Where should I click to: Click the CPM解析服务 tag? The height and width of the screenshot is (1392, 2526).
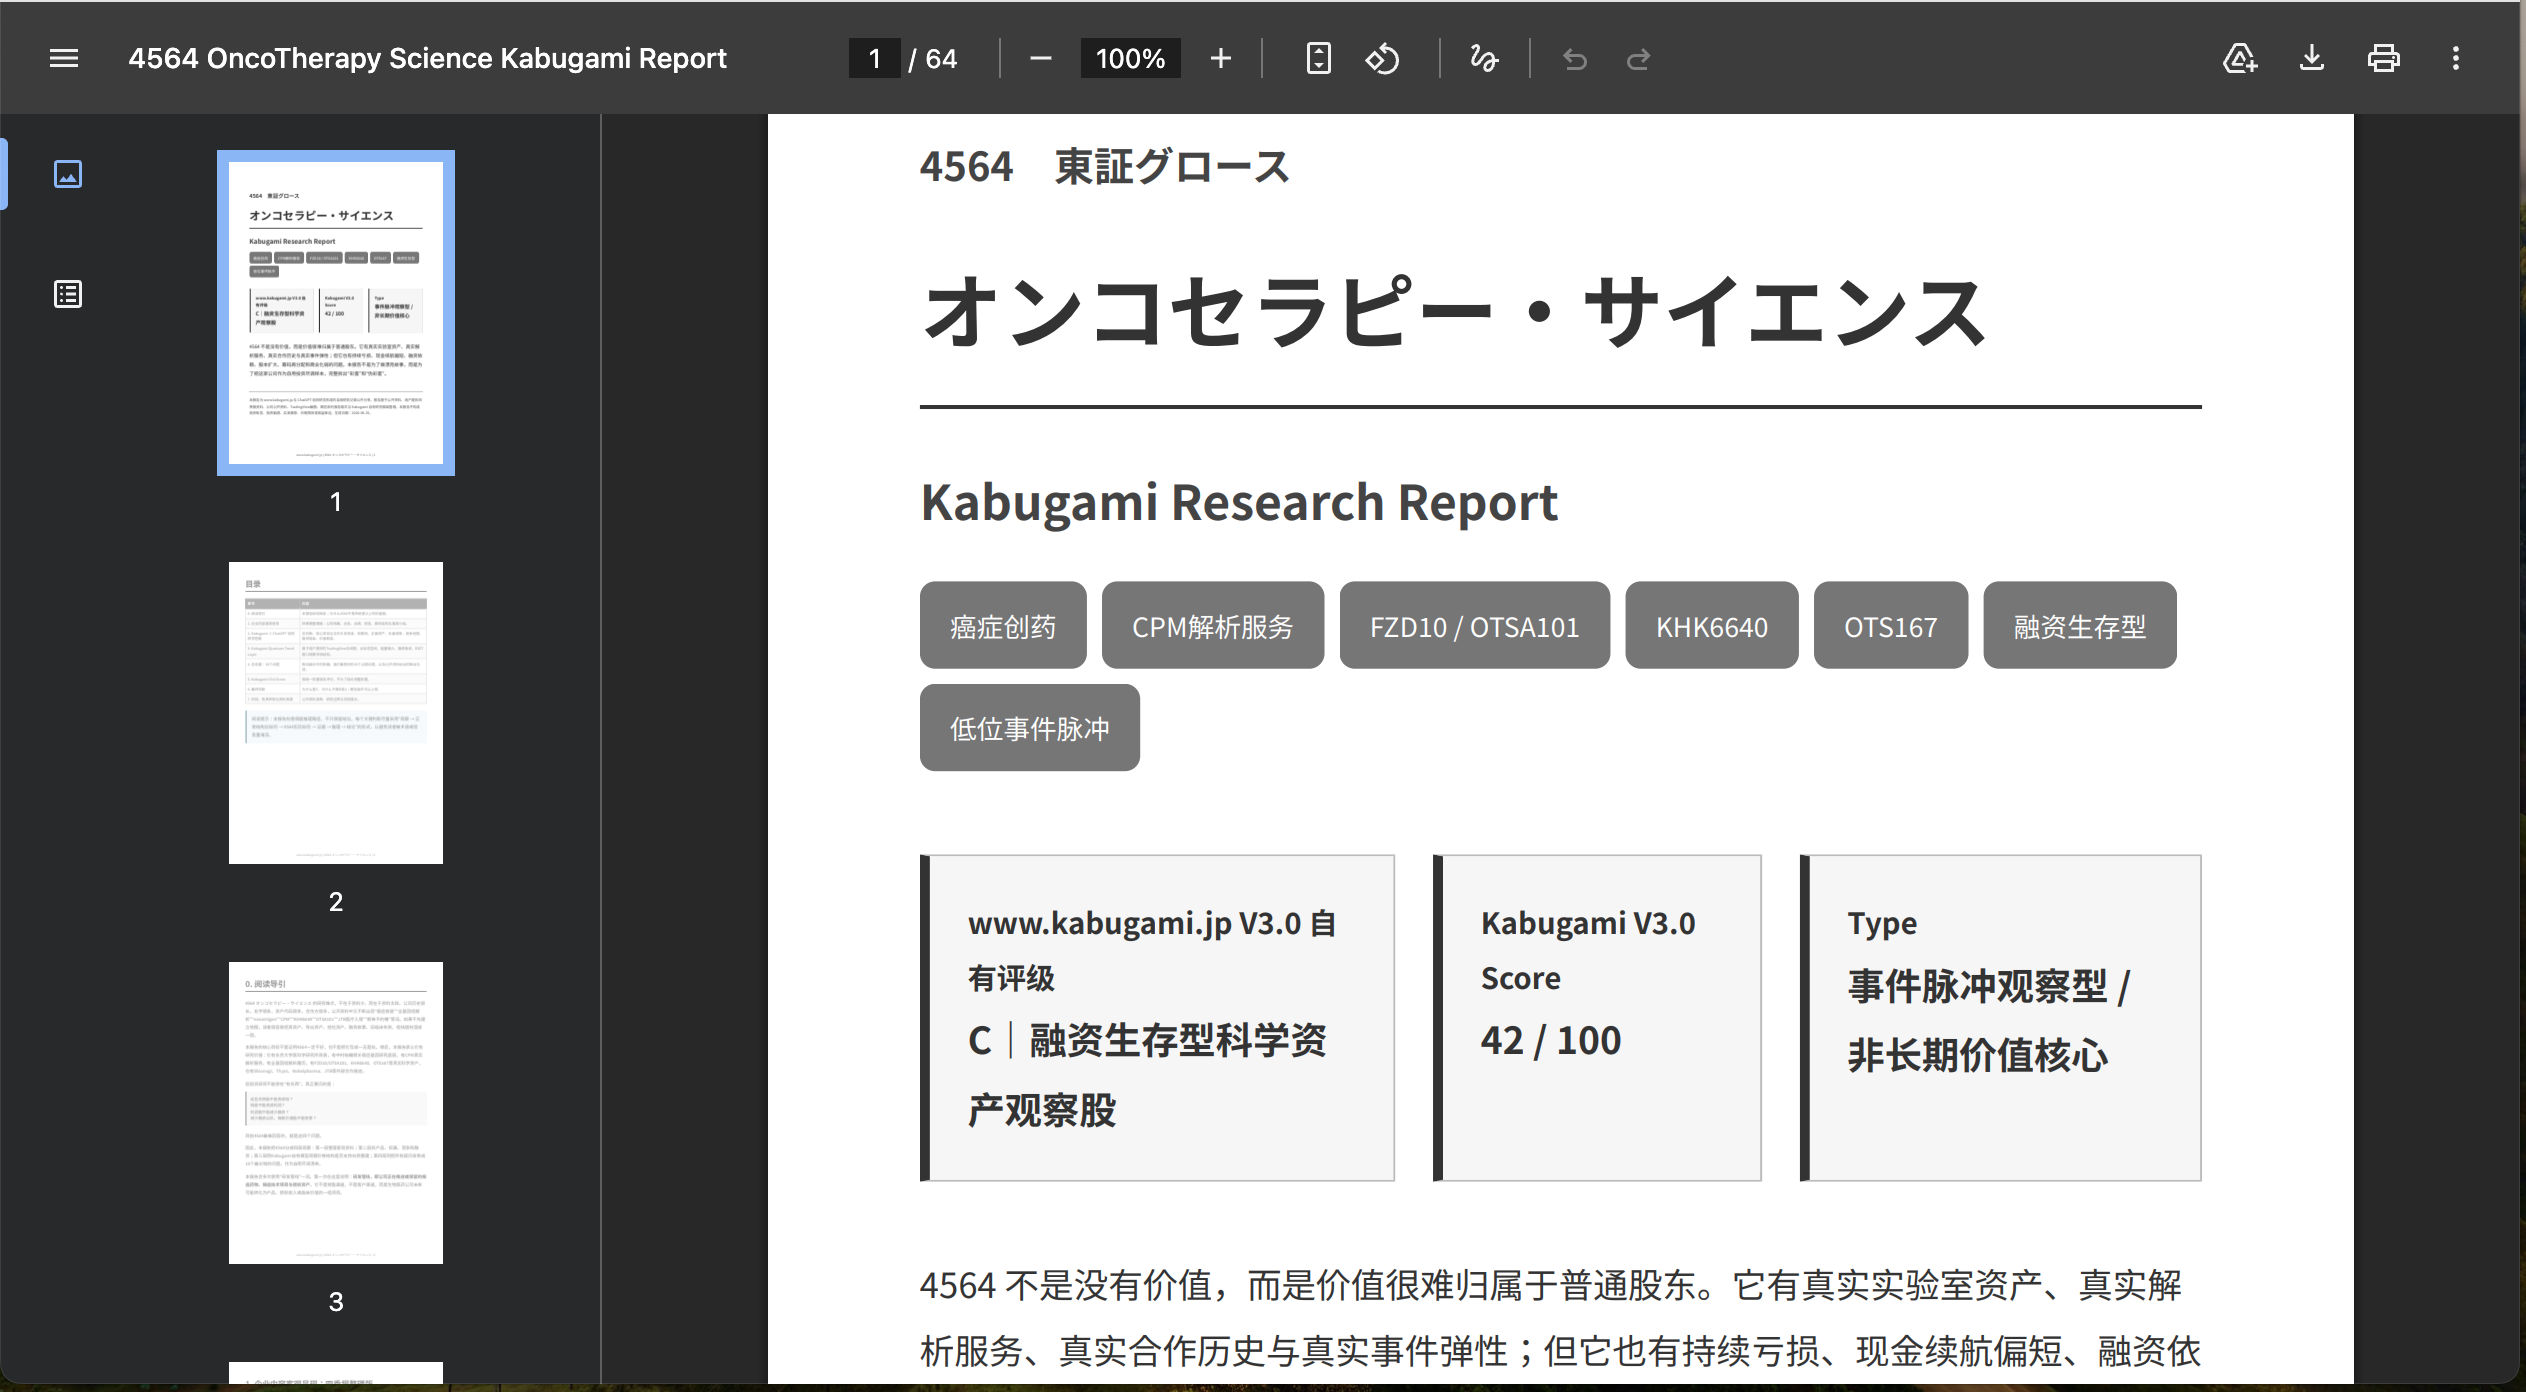pyautogui.click(x=1213, y=625)
